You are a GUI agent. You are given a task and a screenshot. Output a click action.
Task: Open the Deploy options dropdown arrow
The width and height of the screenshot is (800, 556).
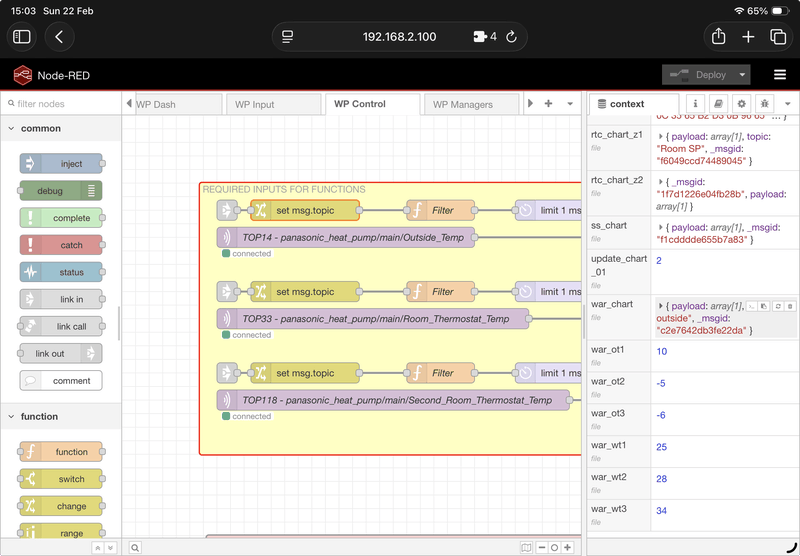[x=742, y=75]
